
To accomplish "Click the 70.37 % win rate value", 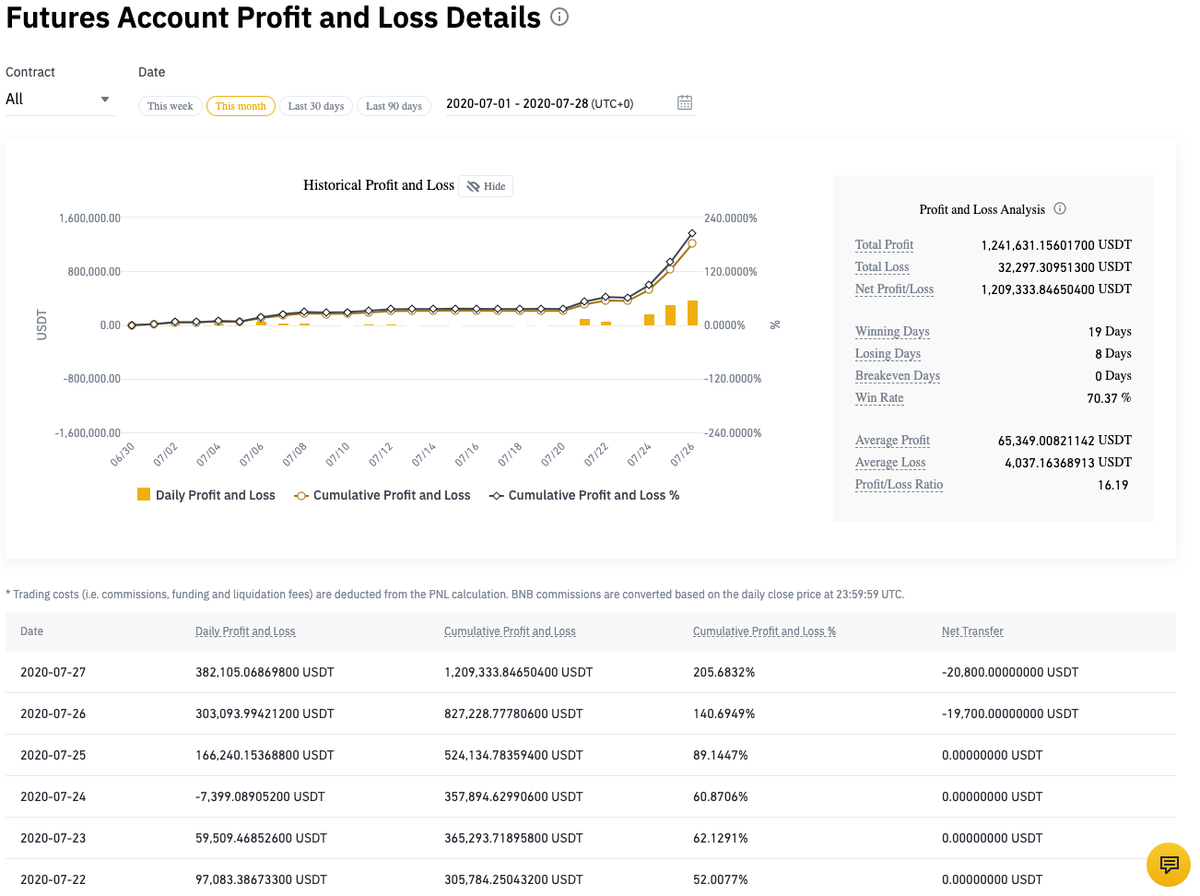I will click(1110, 398).
